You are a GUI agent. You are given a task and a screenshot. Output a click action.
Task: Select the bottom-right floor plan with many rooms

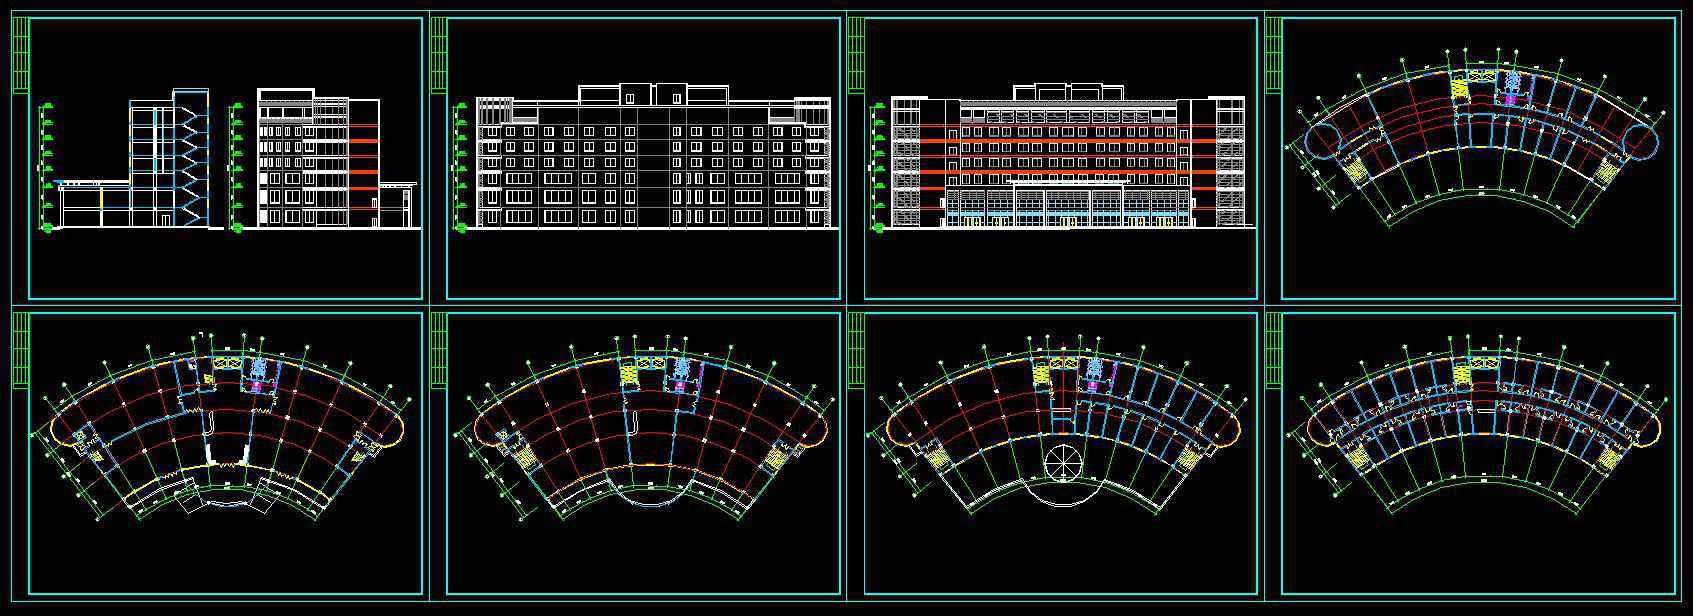tap(1482, 430)
